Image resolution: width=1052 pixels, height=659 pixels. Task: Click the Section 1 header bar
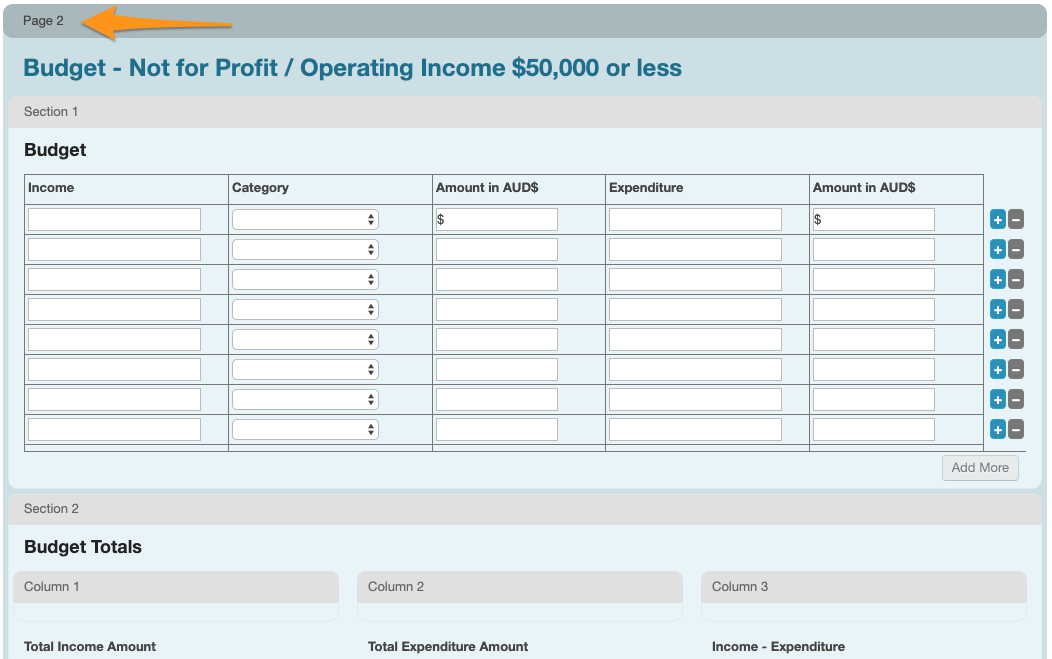point(525,112)
